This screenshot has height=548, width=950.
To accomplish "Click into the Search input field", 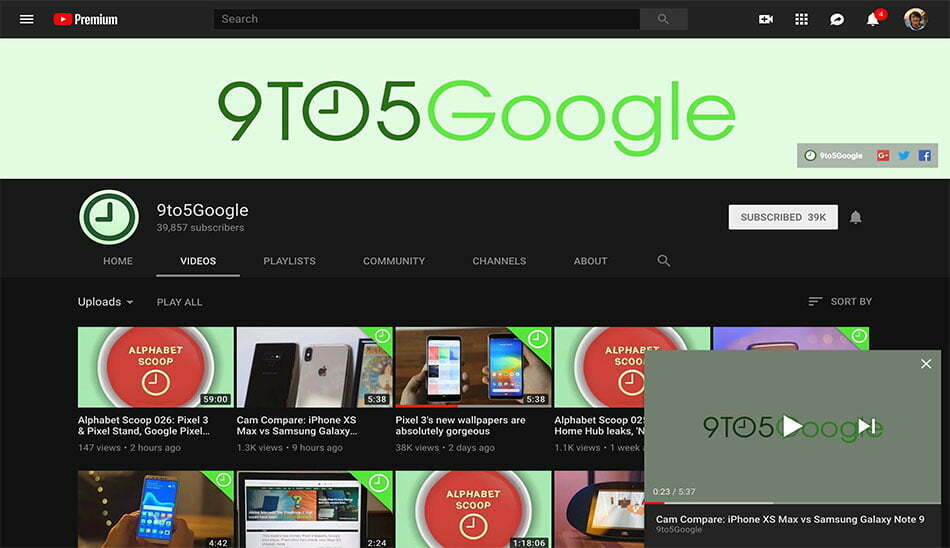I will tap(427, 19).
